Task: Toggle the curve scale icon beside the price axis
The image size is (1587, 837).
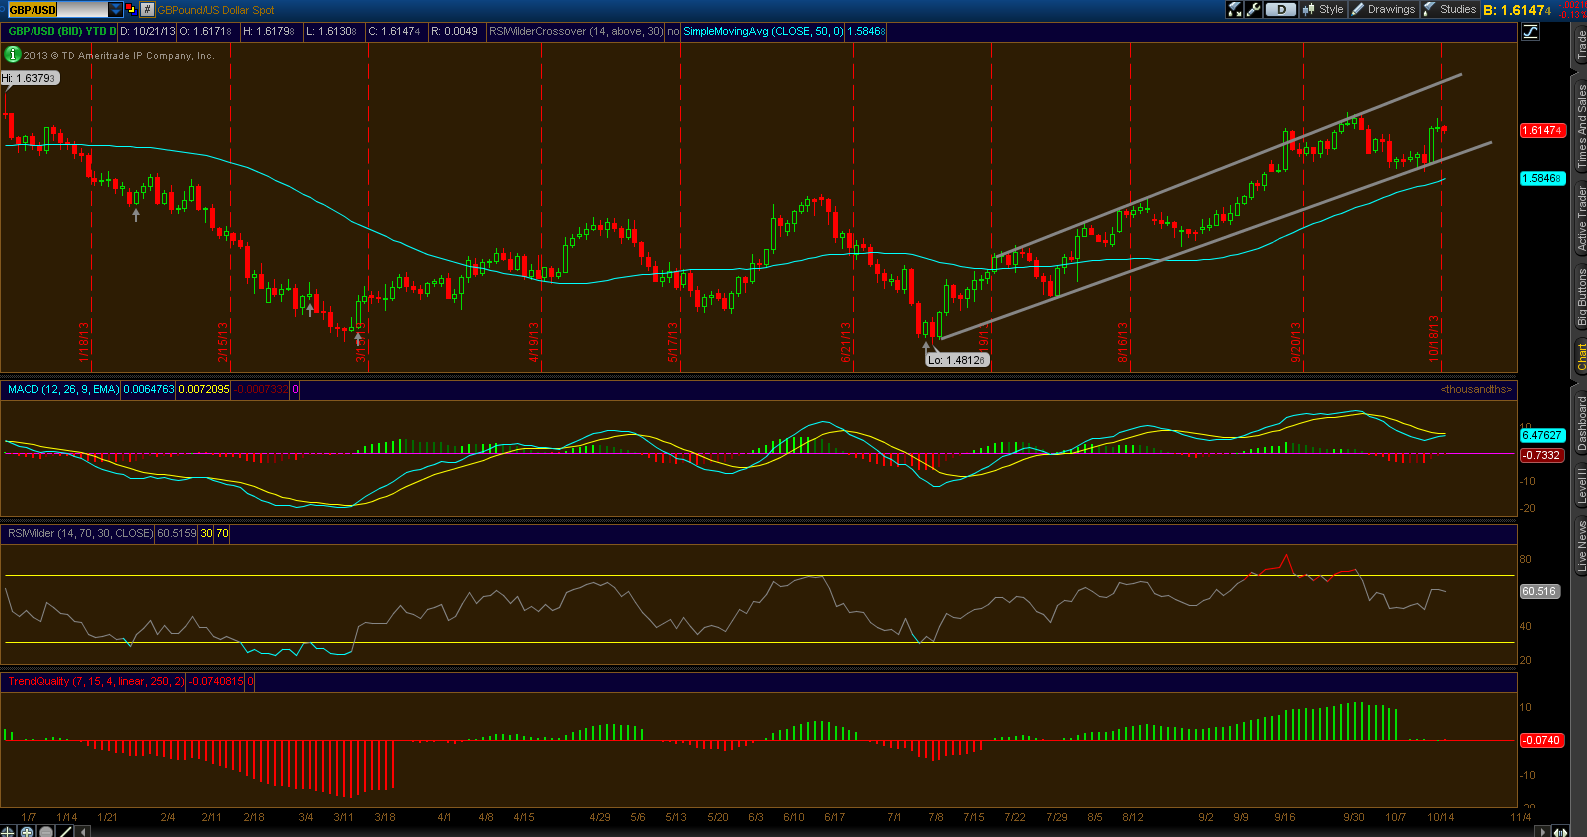Action: tap(1530, 31)
